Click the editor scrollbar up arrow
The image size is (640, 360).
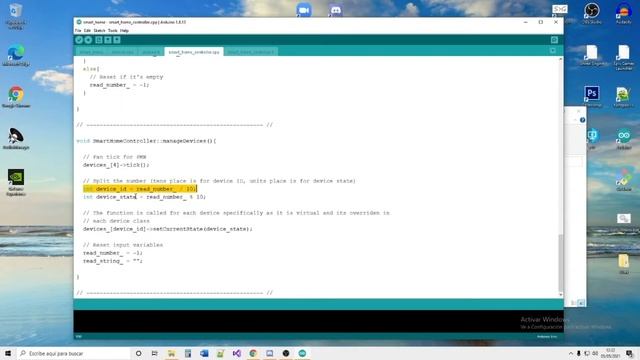(x=560, y=59)
